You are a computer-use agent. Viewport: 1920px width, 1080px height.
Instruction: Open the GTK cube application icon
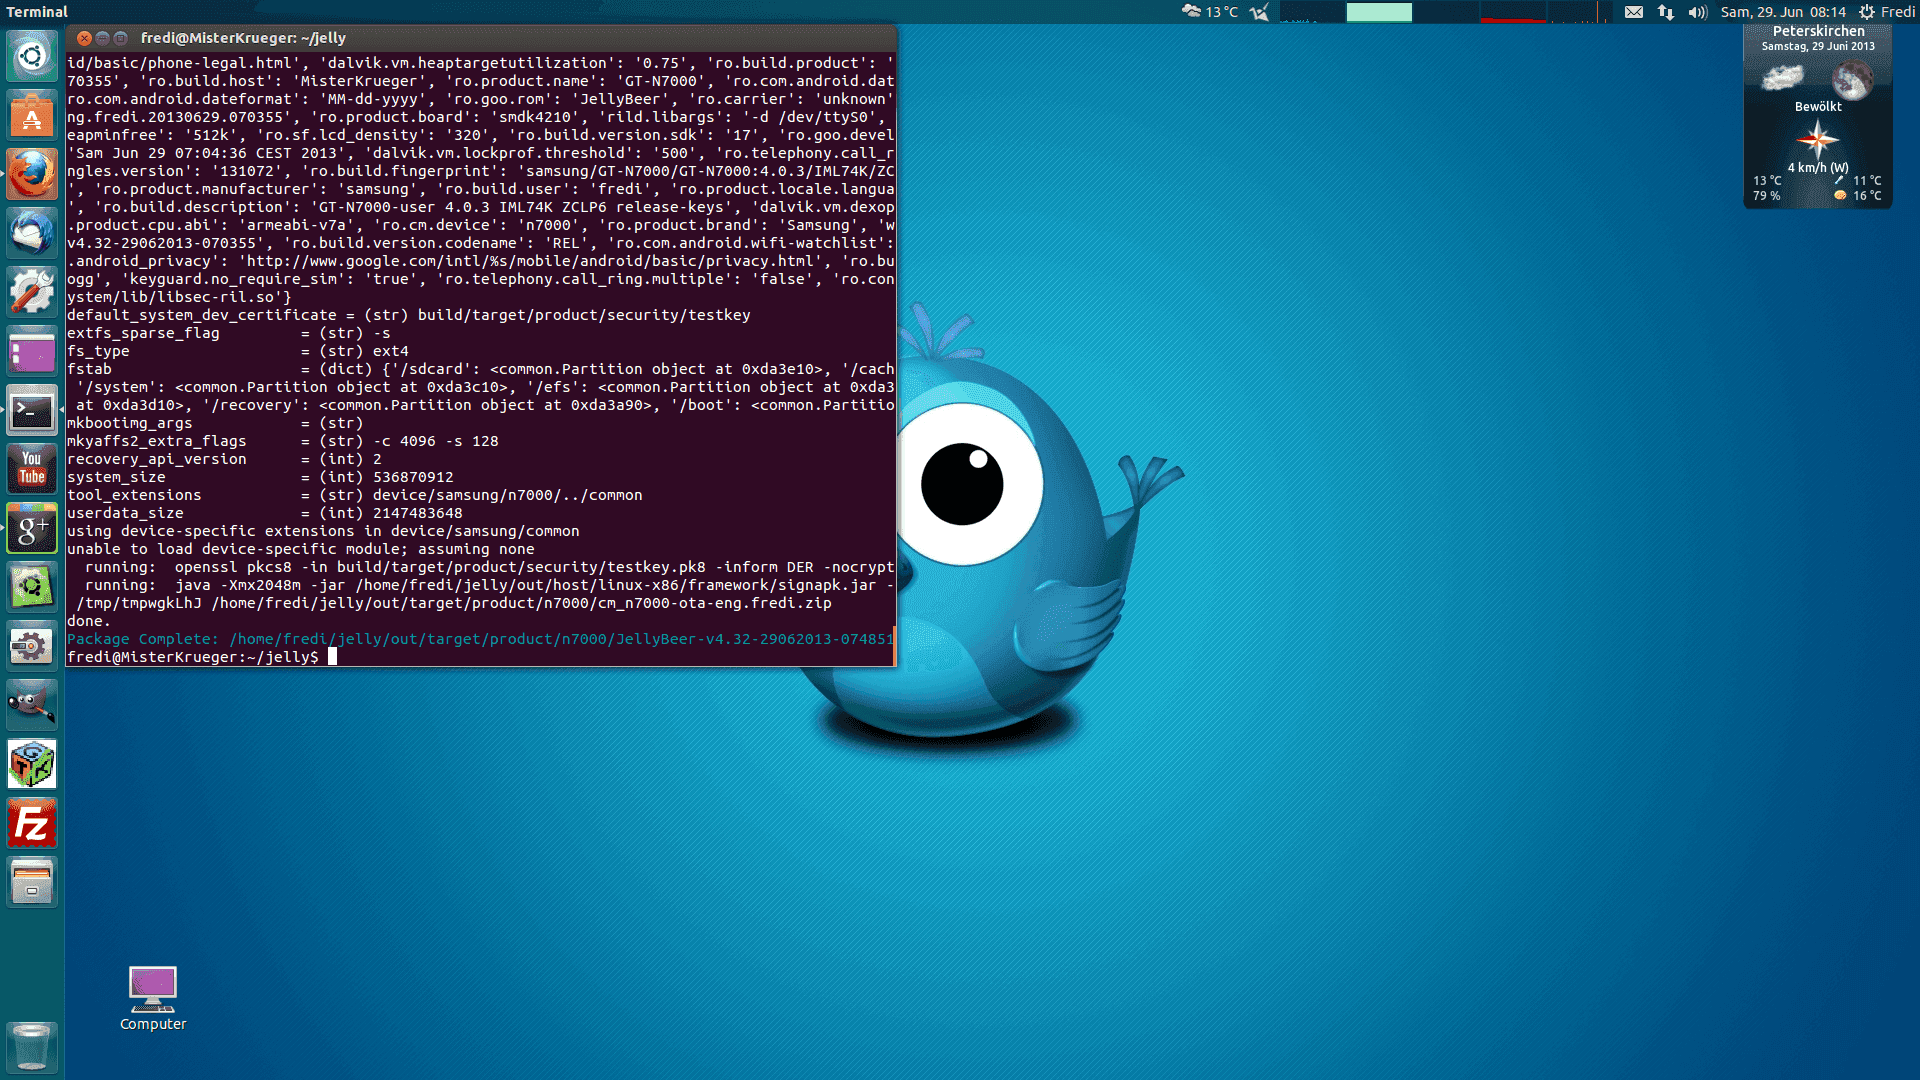pyautogui.click(x=32, y=765)
